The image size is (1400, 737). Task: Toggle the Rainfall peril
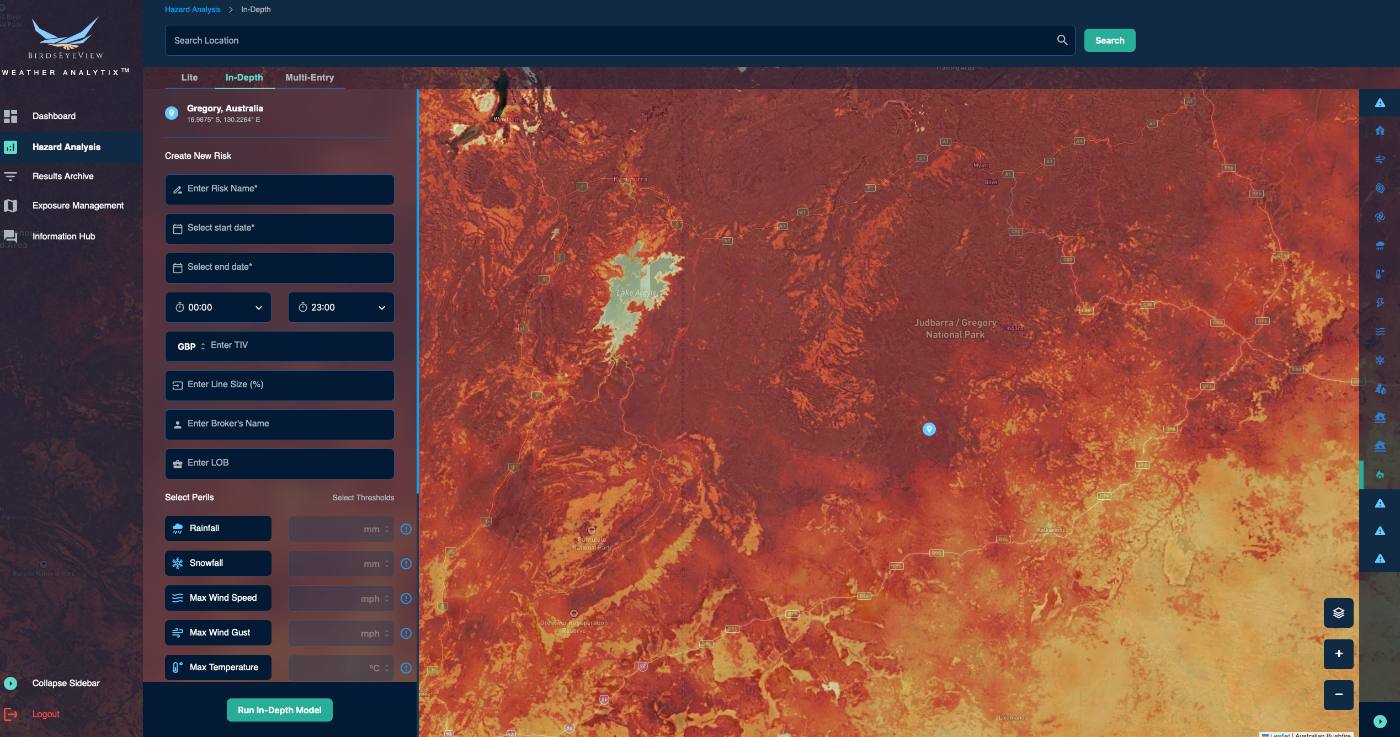[218, 528]
